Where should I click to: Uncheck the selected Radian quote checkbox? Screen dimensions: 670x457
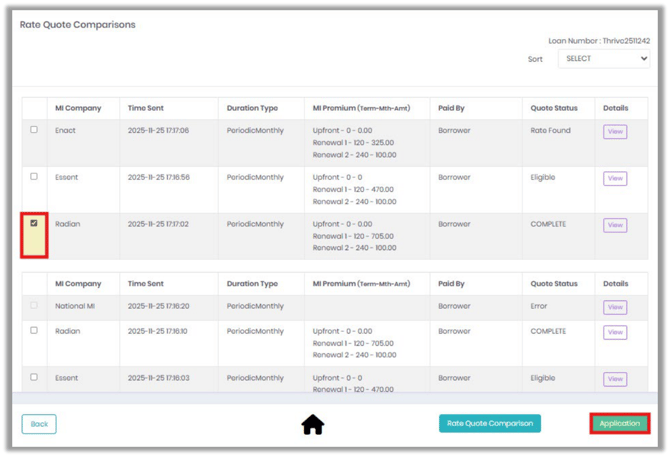[x=34, y=223]
